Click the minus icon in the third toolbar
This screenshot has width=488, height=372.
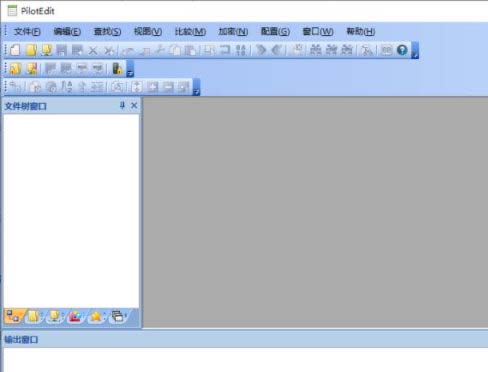[168, 87]
